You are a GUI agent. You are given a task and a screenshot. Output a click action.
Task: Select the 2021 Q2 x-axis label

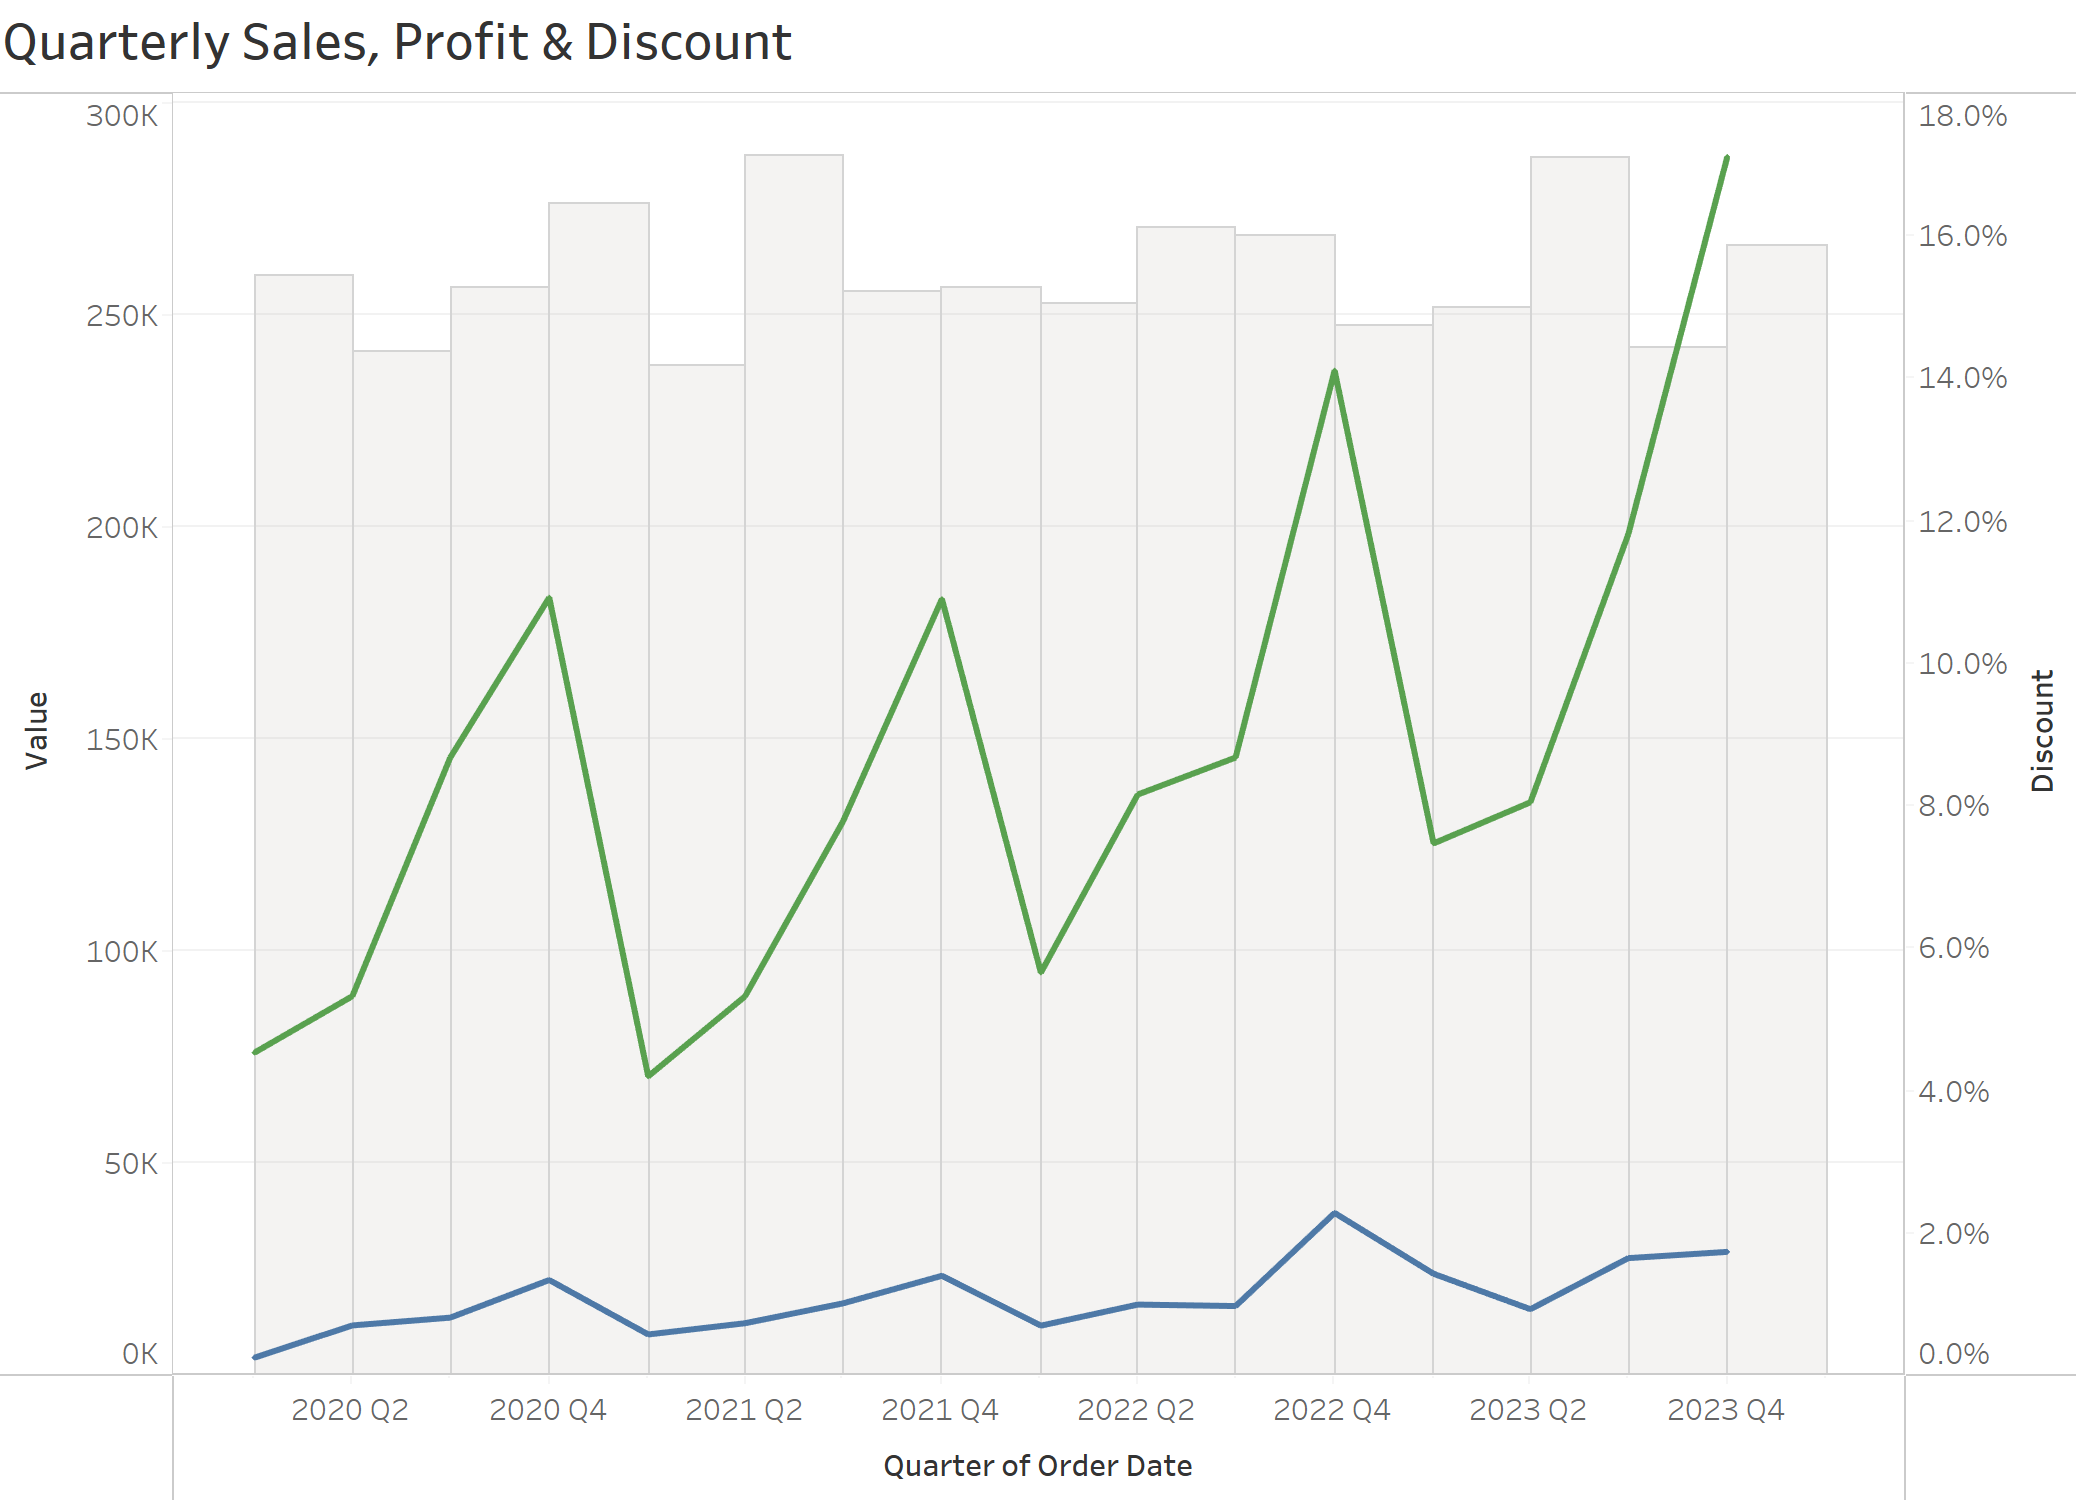tap(744, 1409)
